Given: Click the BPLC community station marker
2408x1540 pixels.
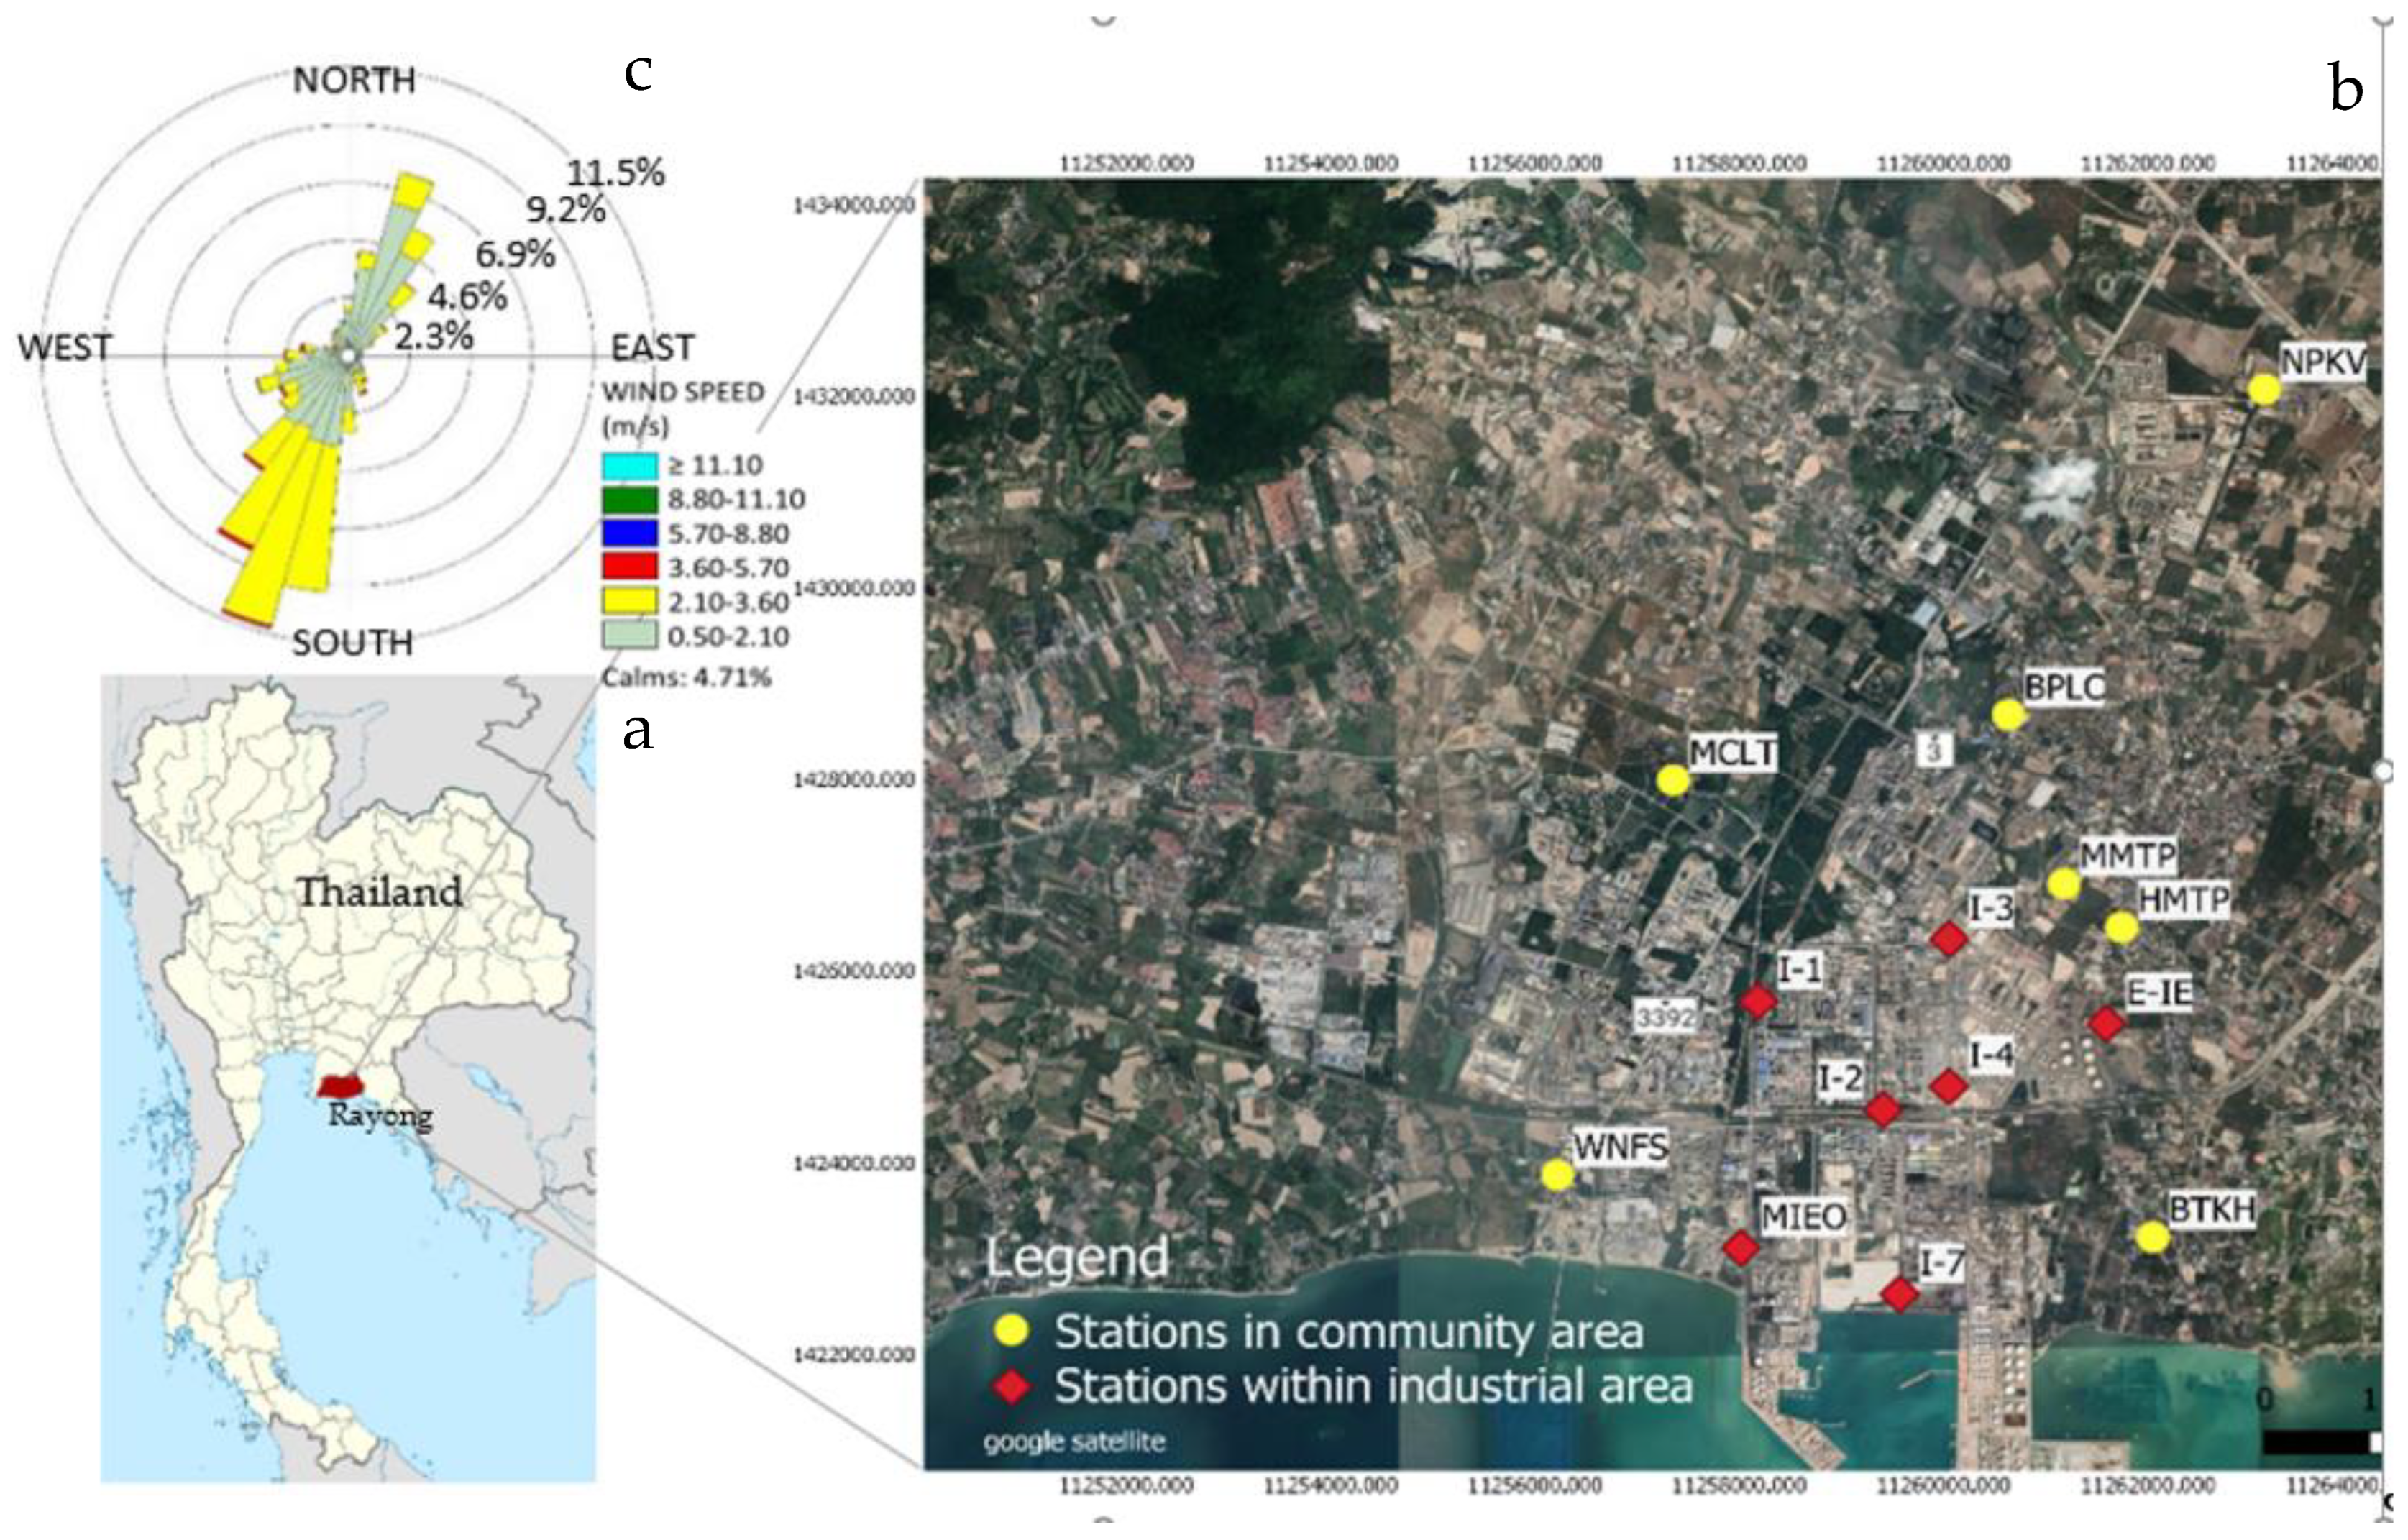Looking at the screenshot, I should [2008, 715].
